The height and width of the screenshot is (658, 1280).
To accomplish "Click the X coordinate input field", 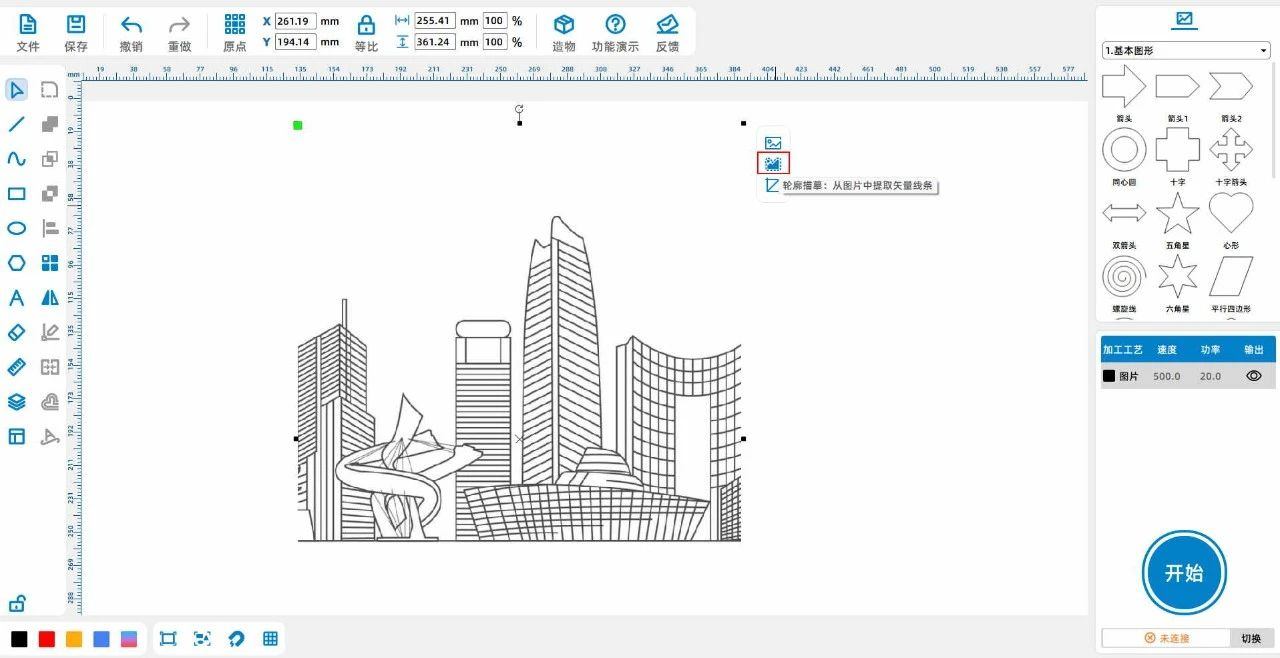I will click(296, 21).
